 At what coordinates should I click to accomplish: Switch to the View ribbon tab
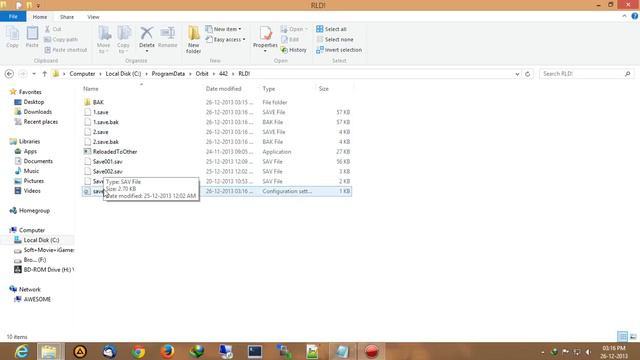pyautogui.click(x=93, y=17)
